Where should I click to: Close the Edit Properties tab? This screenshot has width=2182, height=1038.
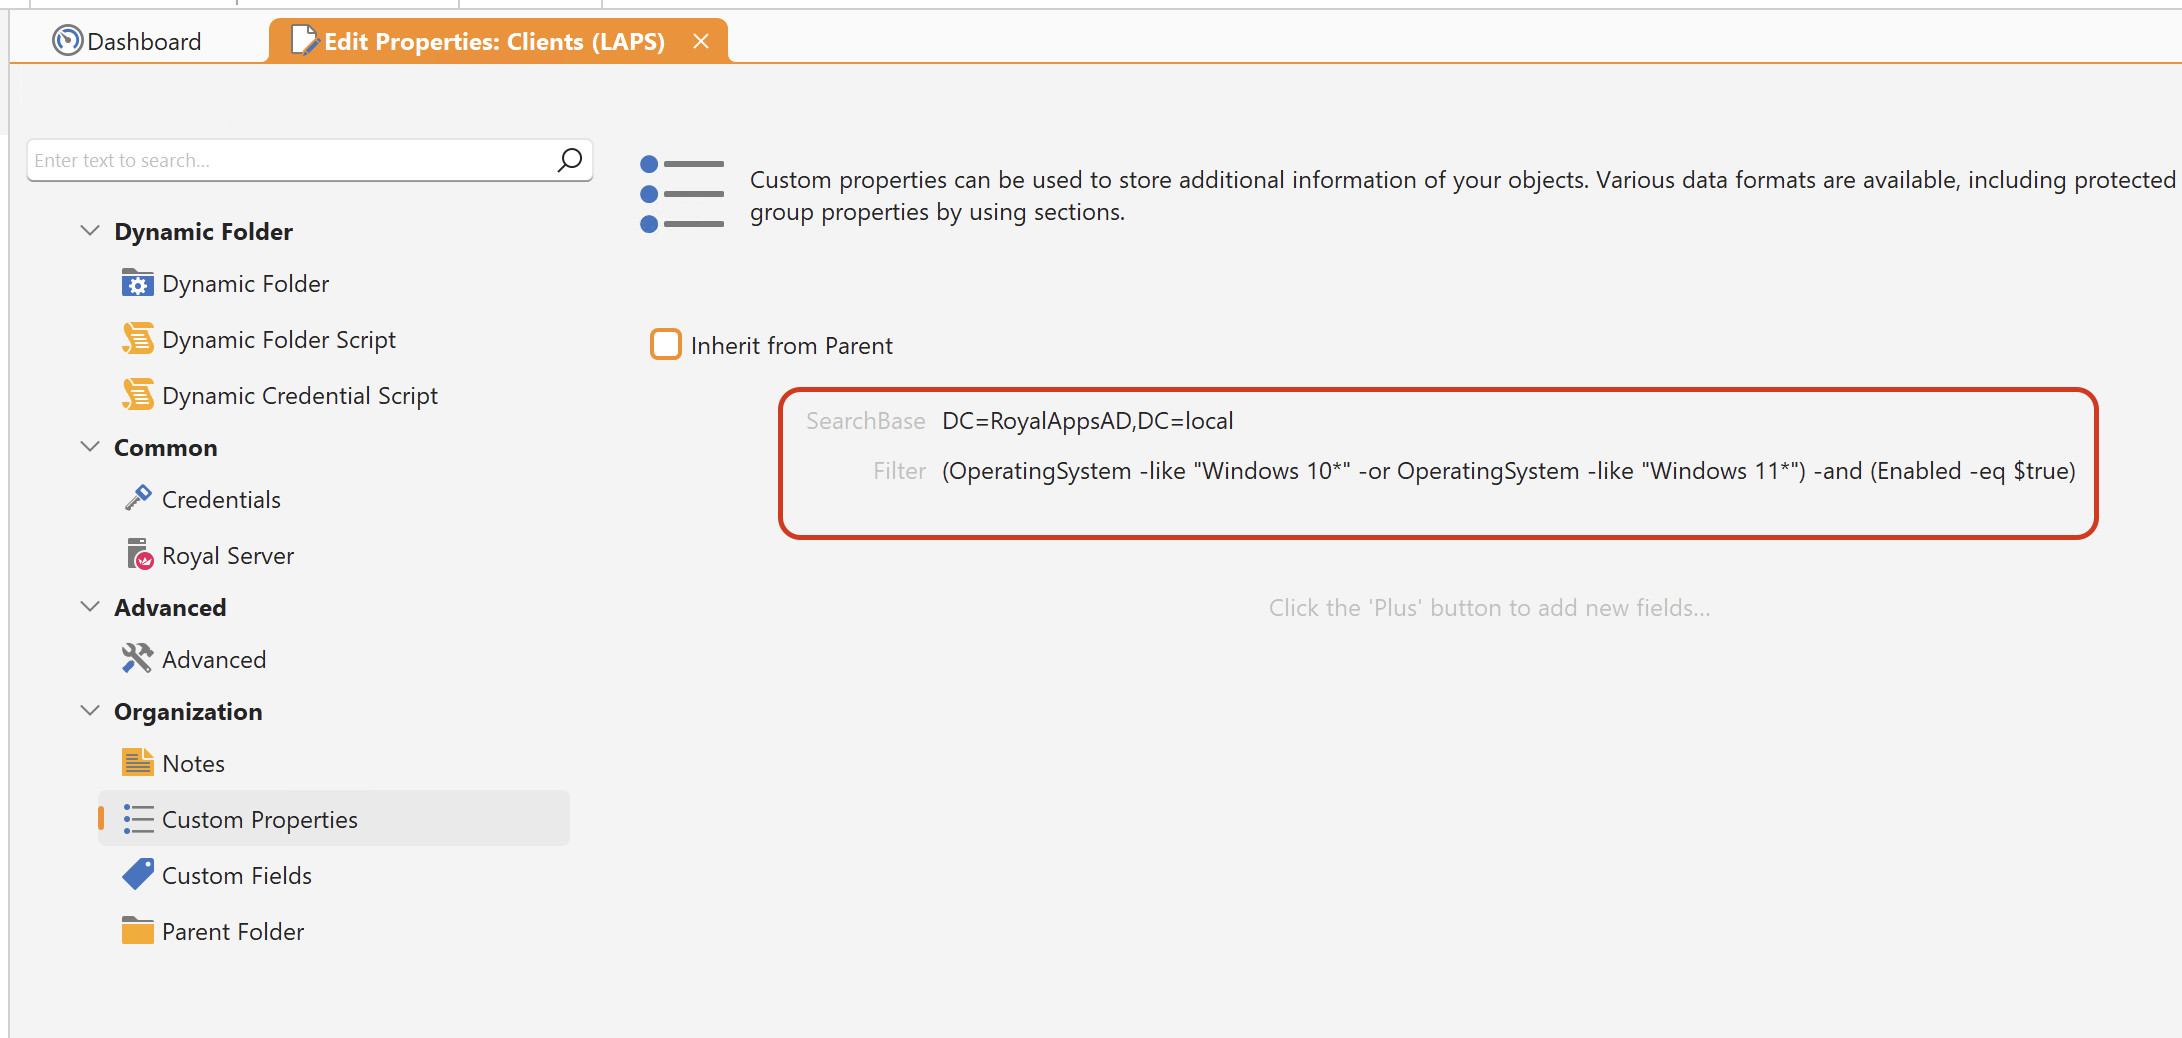coord(701,41)
